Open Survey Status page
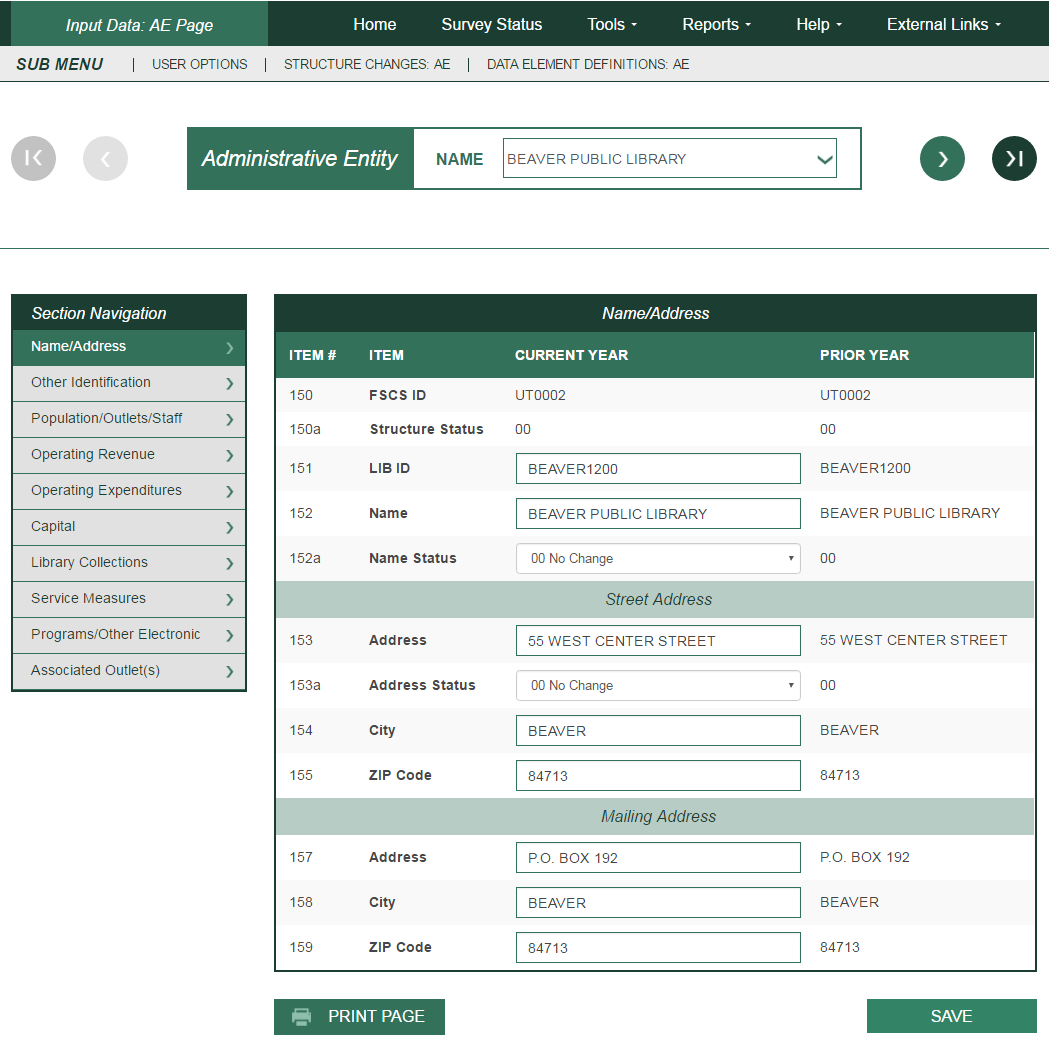Screen dimensions: 1049x1045 point(491,24)
